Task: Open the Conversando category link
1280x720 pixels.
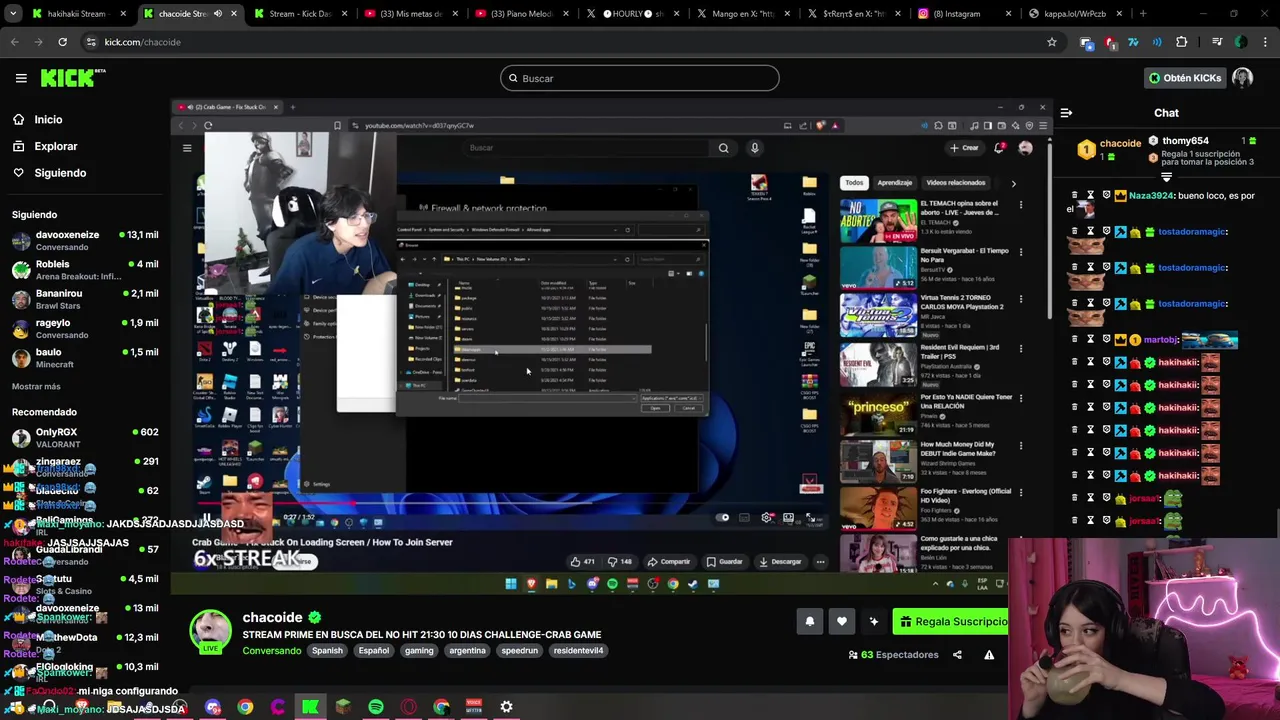Action: pos(271,650)
